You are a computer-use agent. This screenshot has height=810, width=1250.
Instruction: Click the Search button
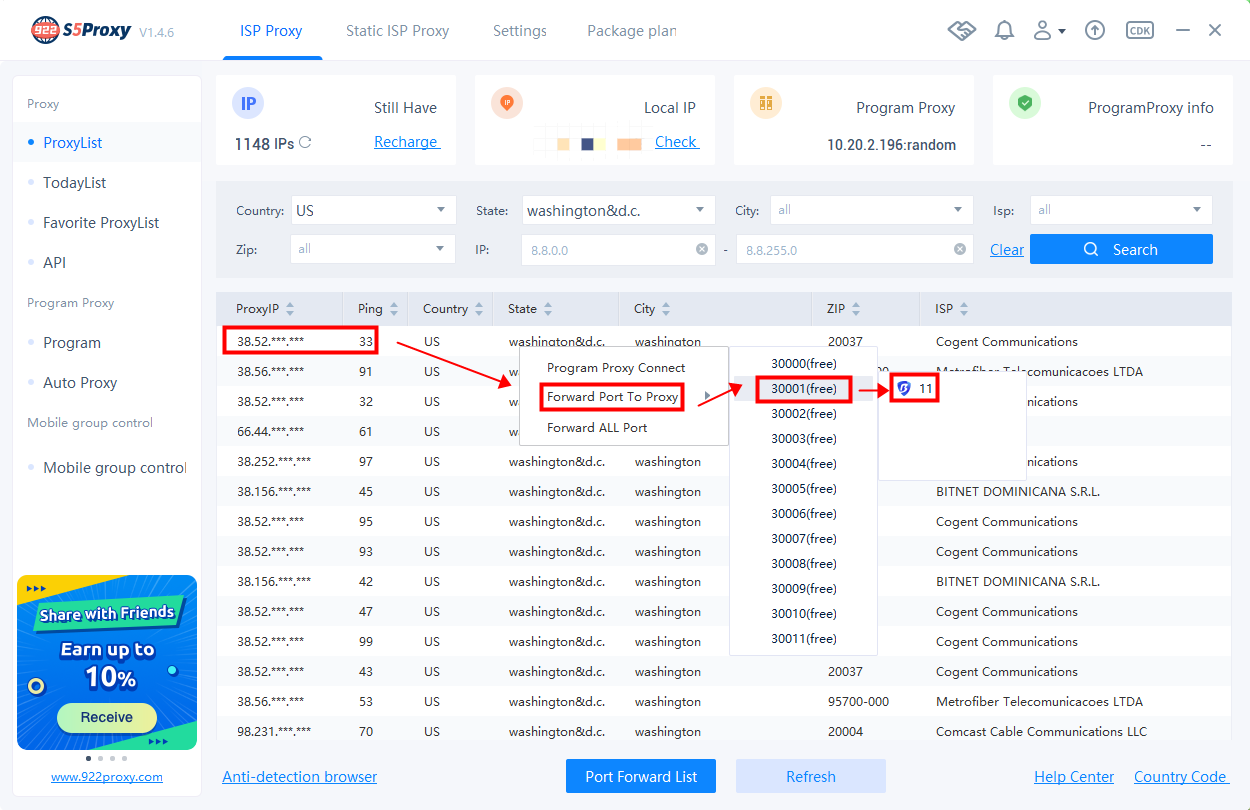[x=1121, y=249]
